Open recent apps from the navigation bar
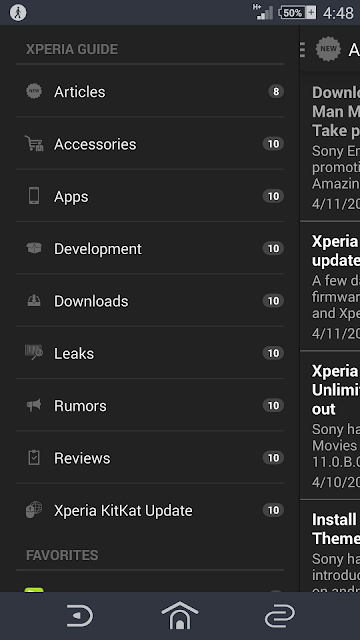This screenshot has width=360, height=640. pos(280,616)
